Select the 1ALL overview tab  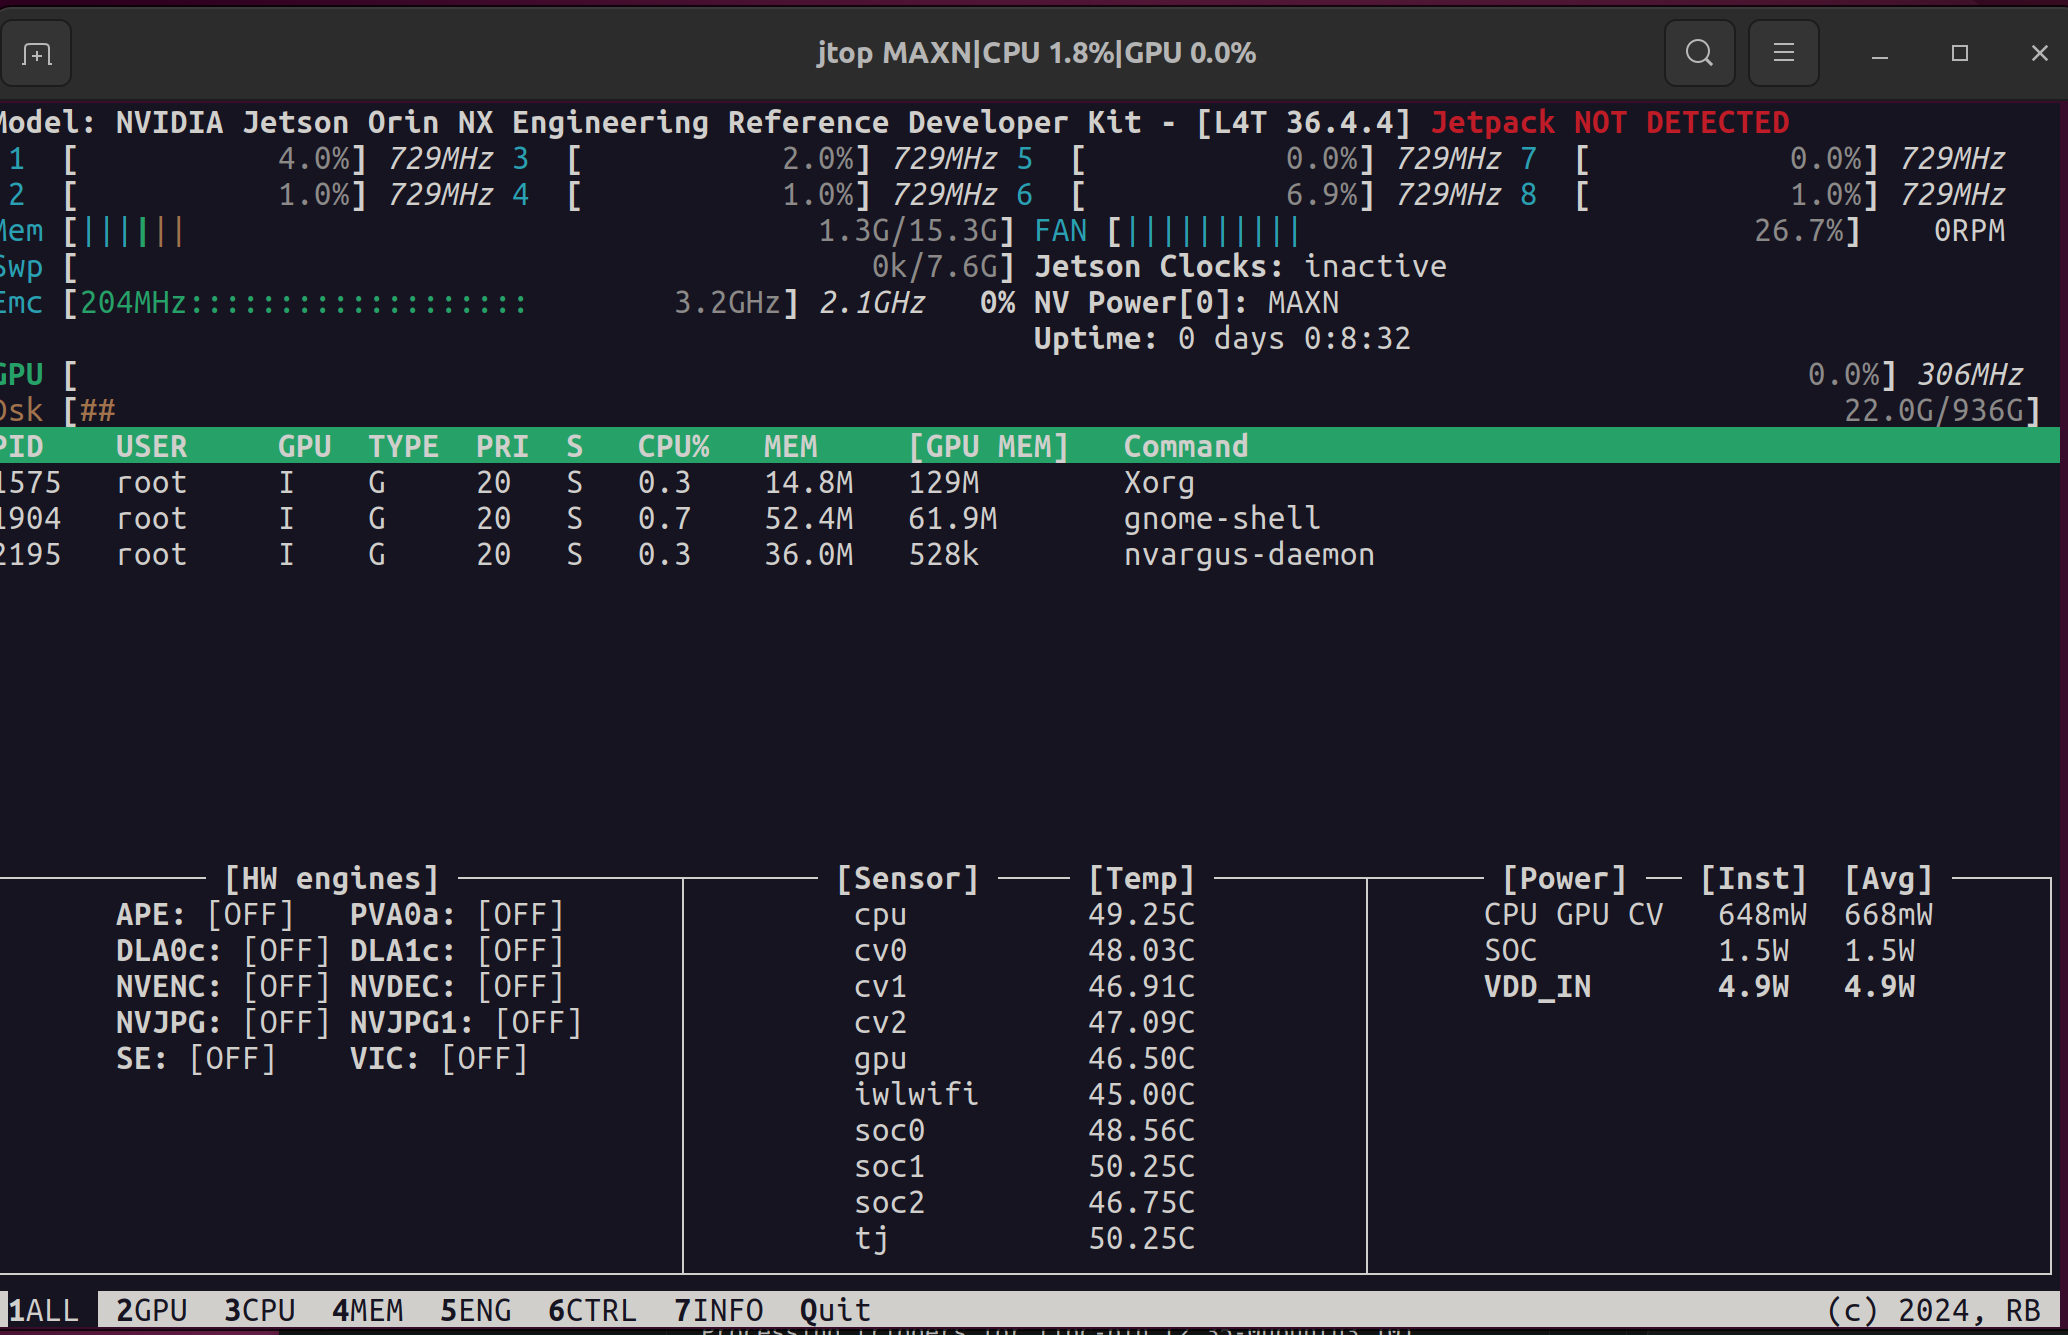click(44, 1310)
